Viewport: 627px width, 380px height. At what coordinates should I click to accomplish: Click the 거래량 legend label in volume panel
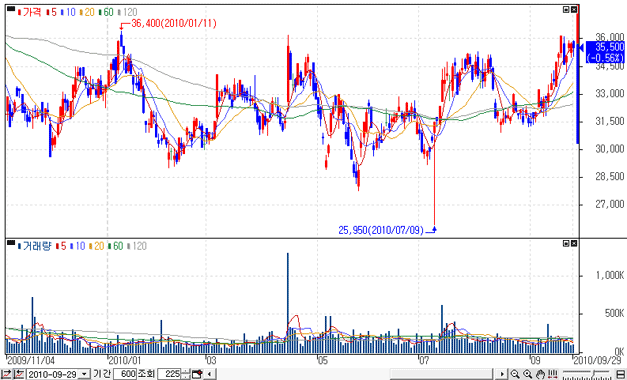point(34,246)
